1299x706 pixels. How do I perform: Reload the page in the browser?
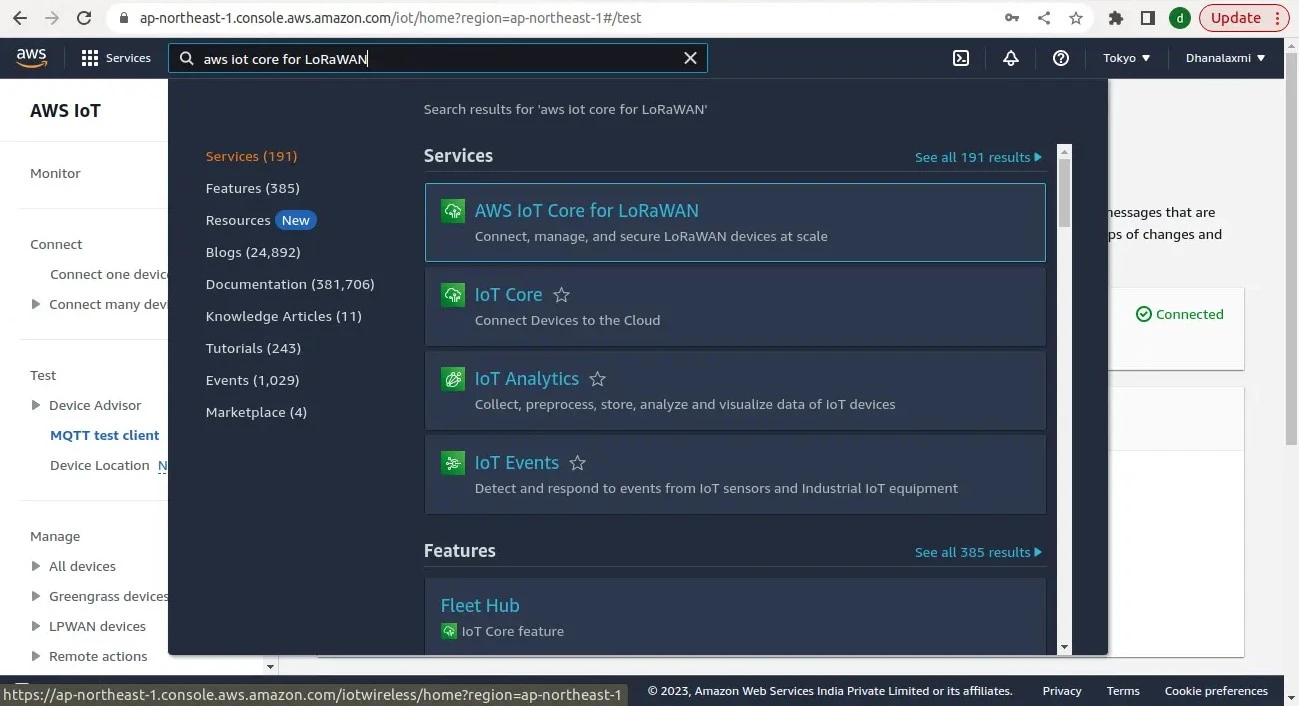[84, 18]
